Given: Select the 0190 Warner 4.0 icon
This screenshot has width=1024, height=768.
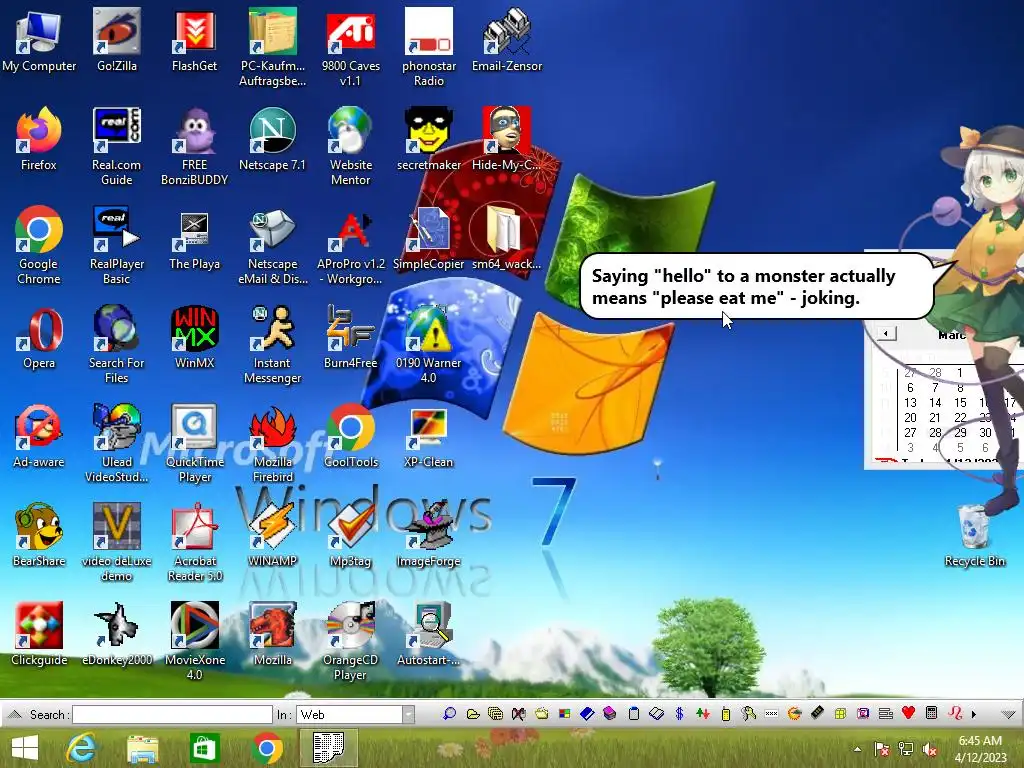Looking at the screenshot, I should (x=428, y=345).
